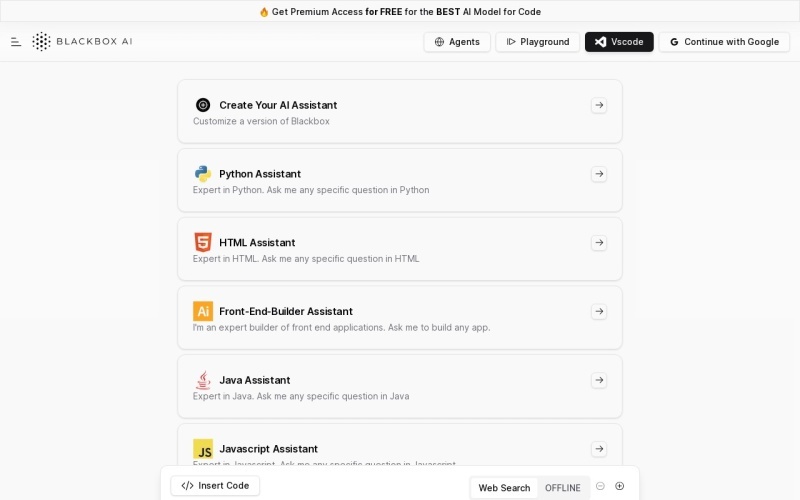Click the Create Your AI Assistant target icon

click(203, 105)
